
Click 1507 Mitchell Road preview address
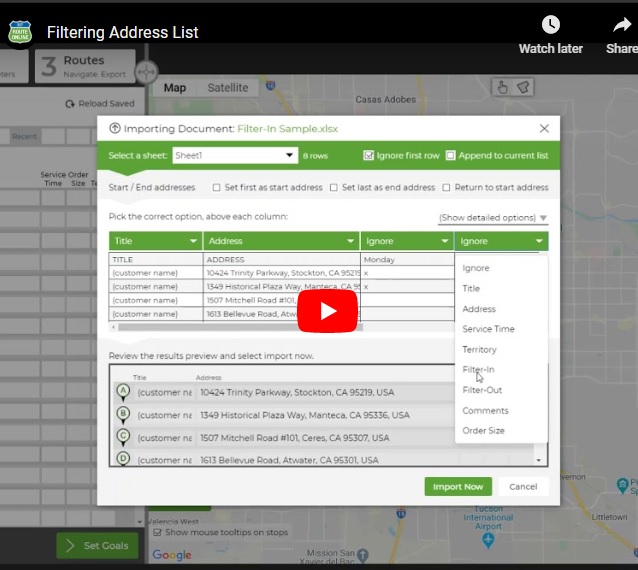tap(295, 438)
